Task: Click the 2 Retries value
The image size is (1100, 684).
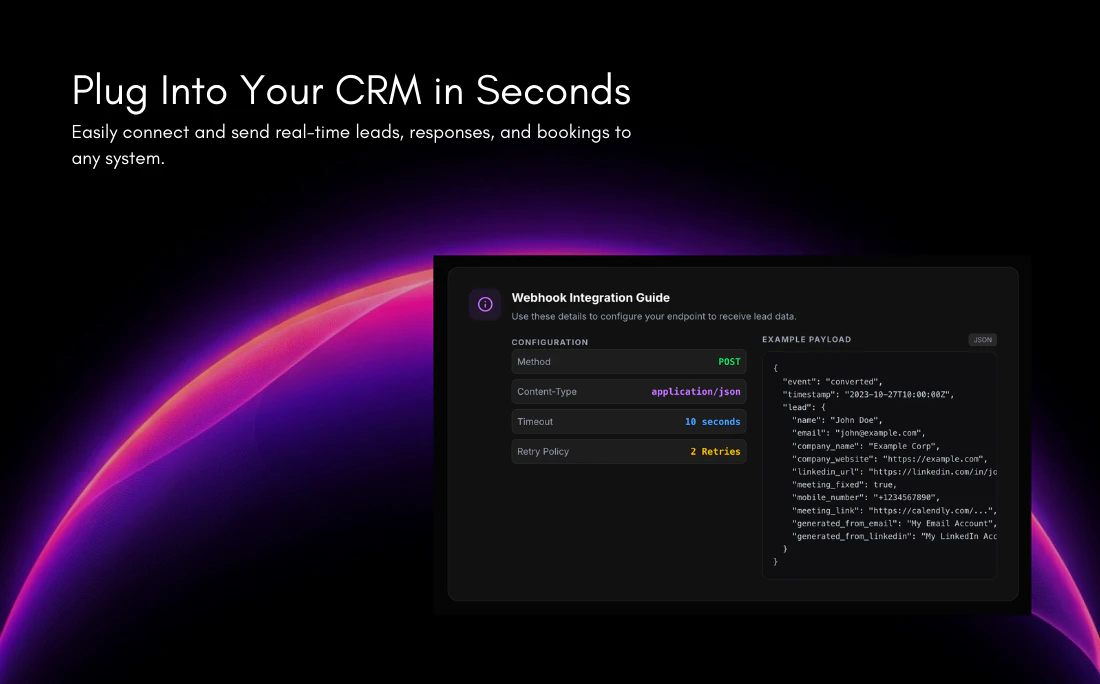Action: click(716, 451)
